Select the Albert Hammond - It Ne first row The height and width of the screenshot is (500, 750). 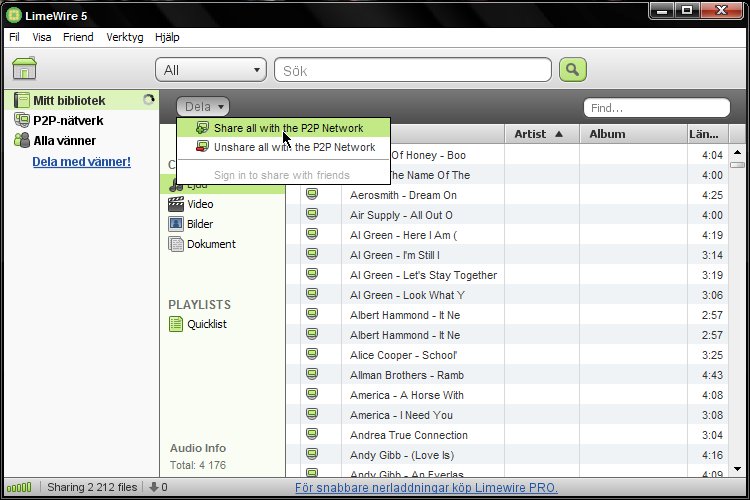[x=507, y=315]
